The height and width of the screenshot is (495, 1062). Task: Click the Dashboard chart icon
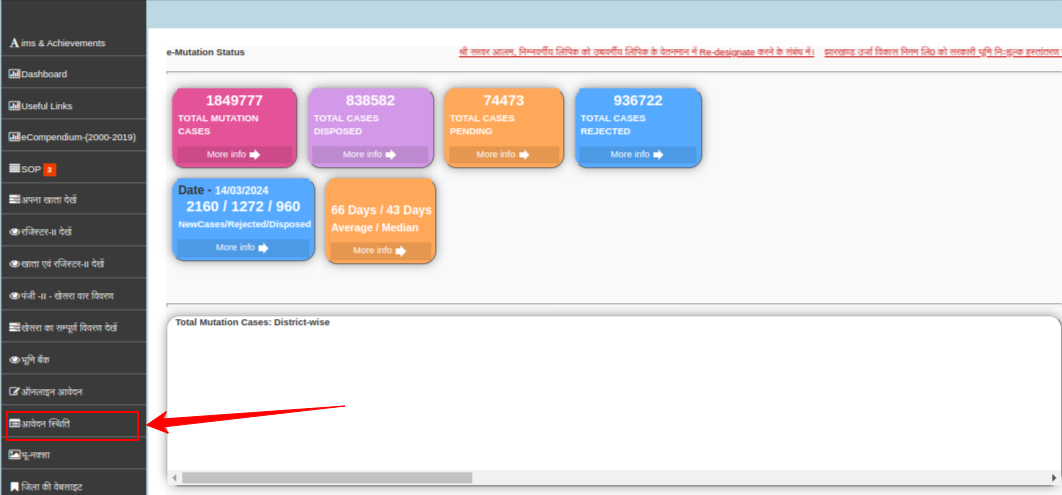14,74
